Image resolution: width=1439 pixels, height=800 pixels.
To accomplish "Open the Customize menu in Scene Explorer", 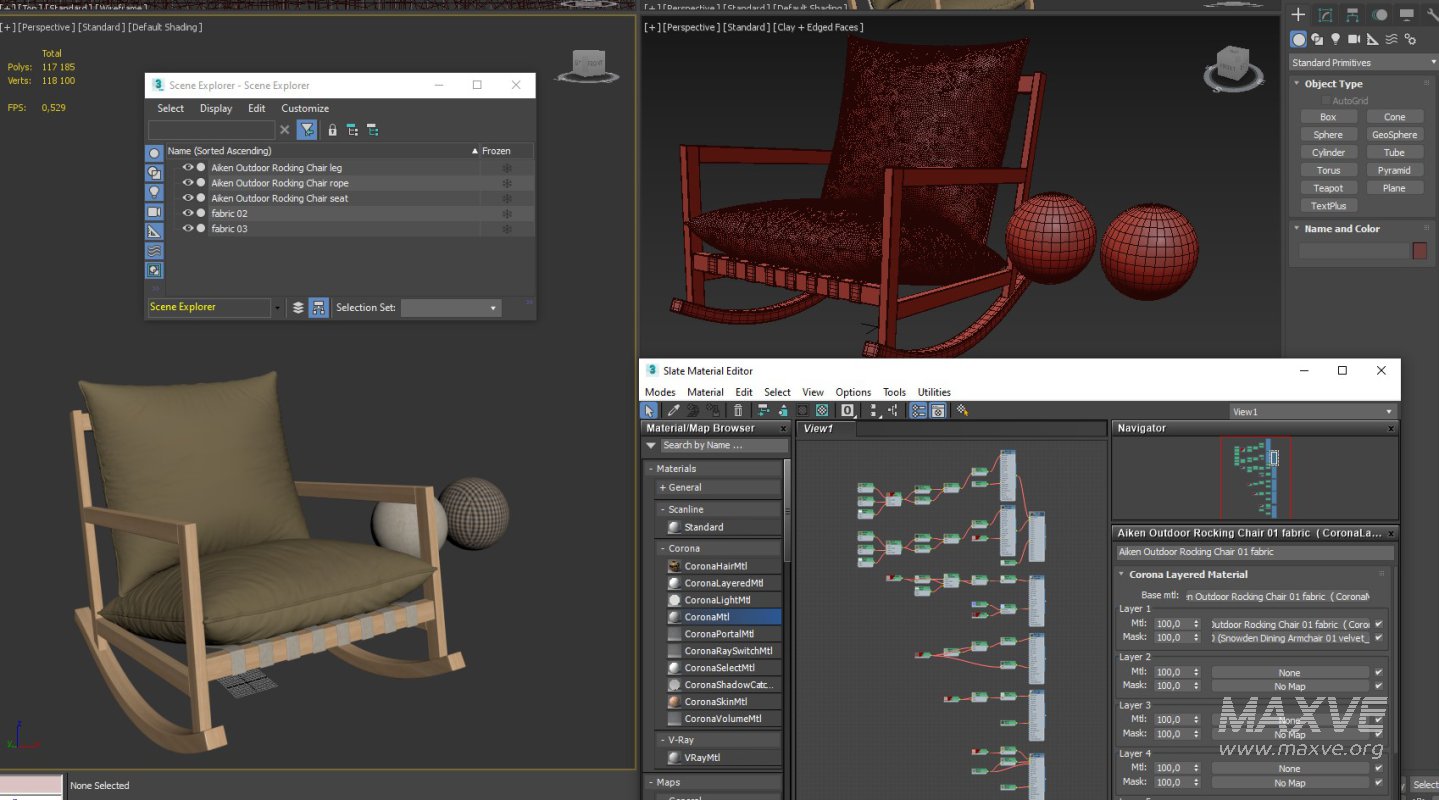I will (305, 108).
